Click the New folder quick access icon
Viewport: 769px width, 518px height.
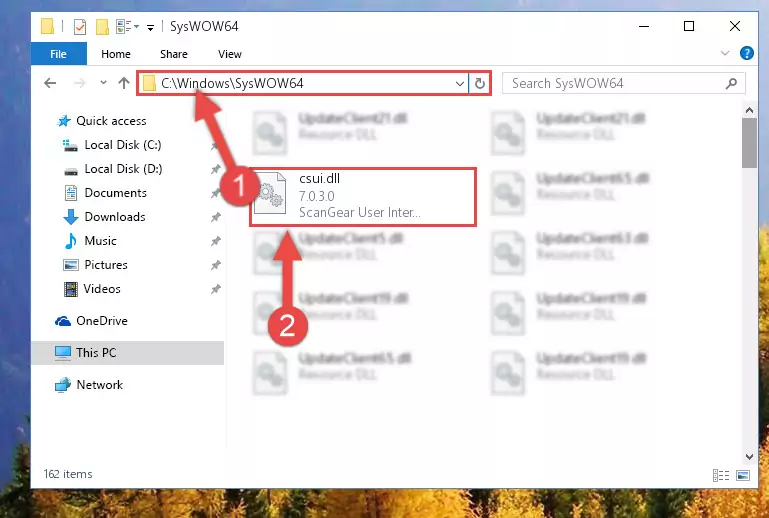[x=102, y=26]
